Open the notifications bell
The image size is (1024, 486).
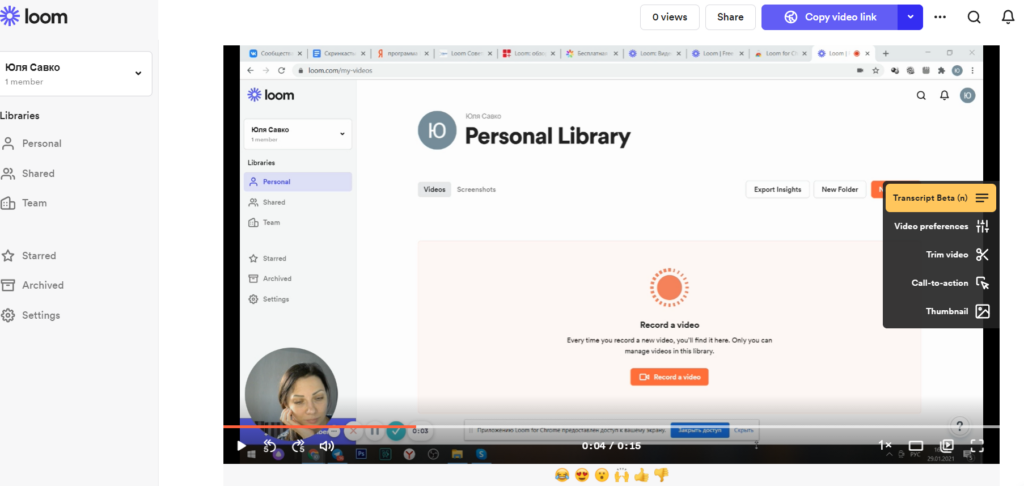click(1007, 17)
